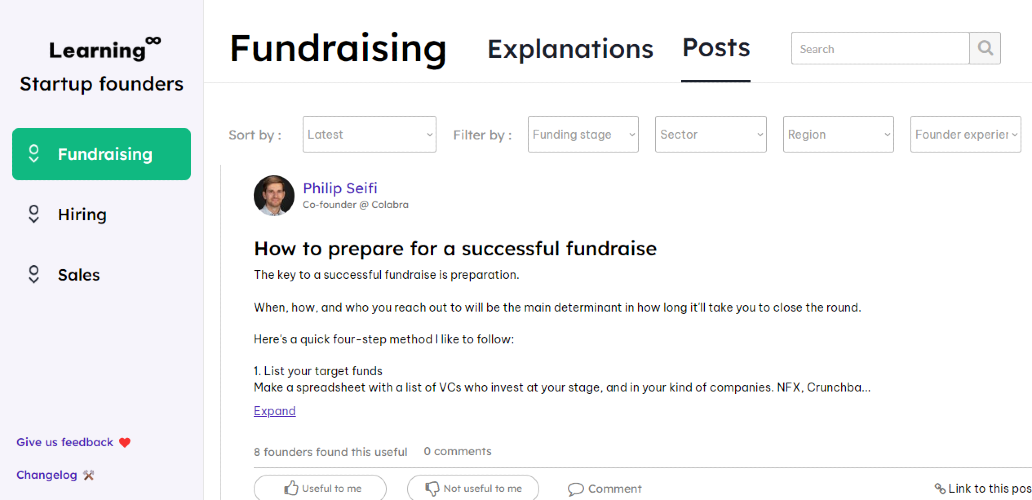Screen dimensions: 1032x500
Task: Open Hiring in the sidebar
Action: coord(82,214)
